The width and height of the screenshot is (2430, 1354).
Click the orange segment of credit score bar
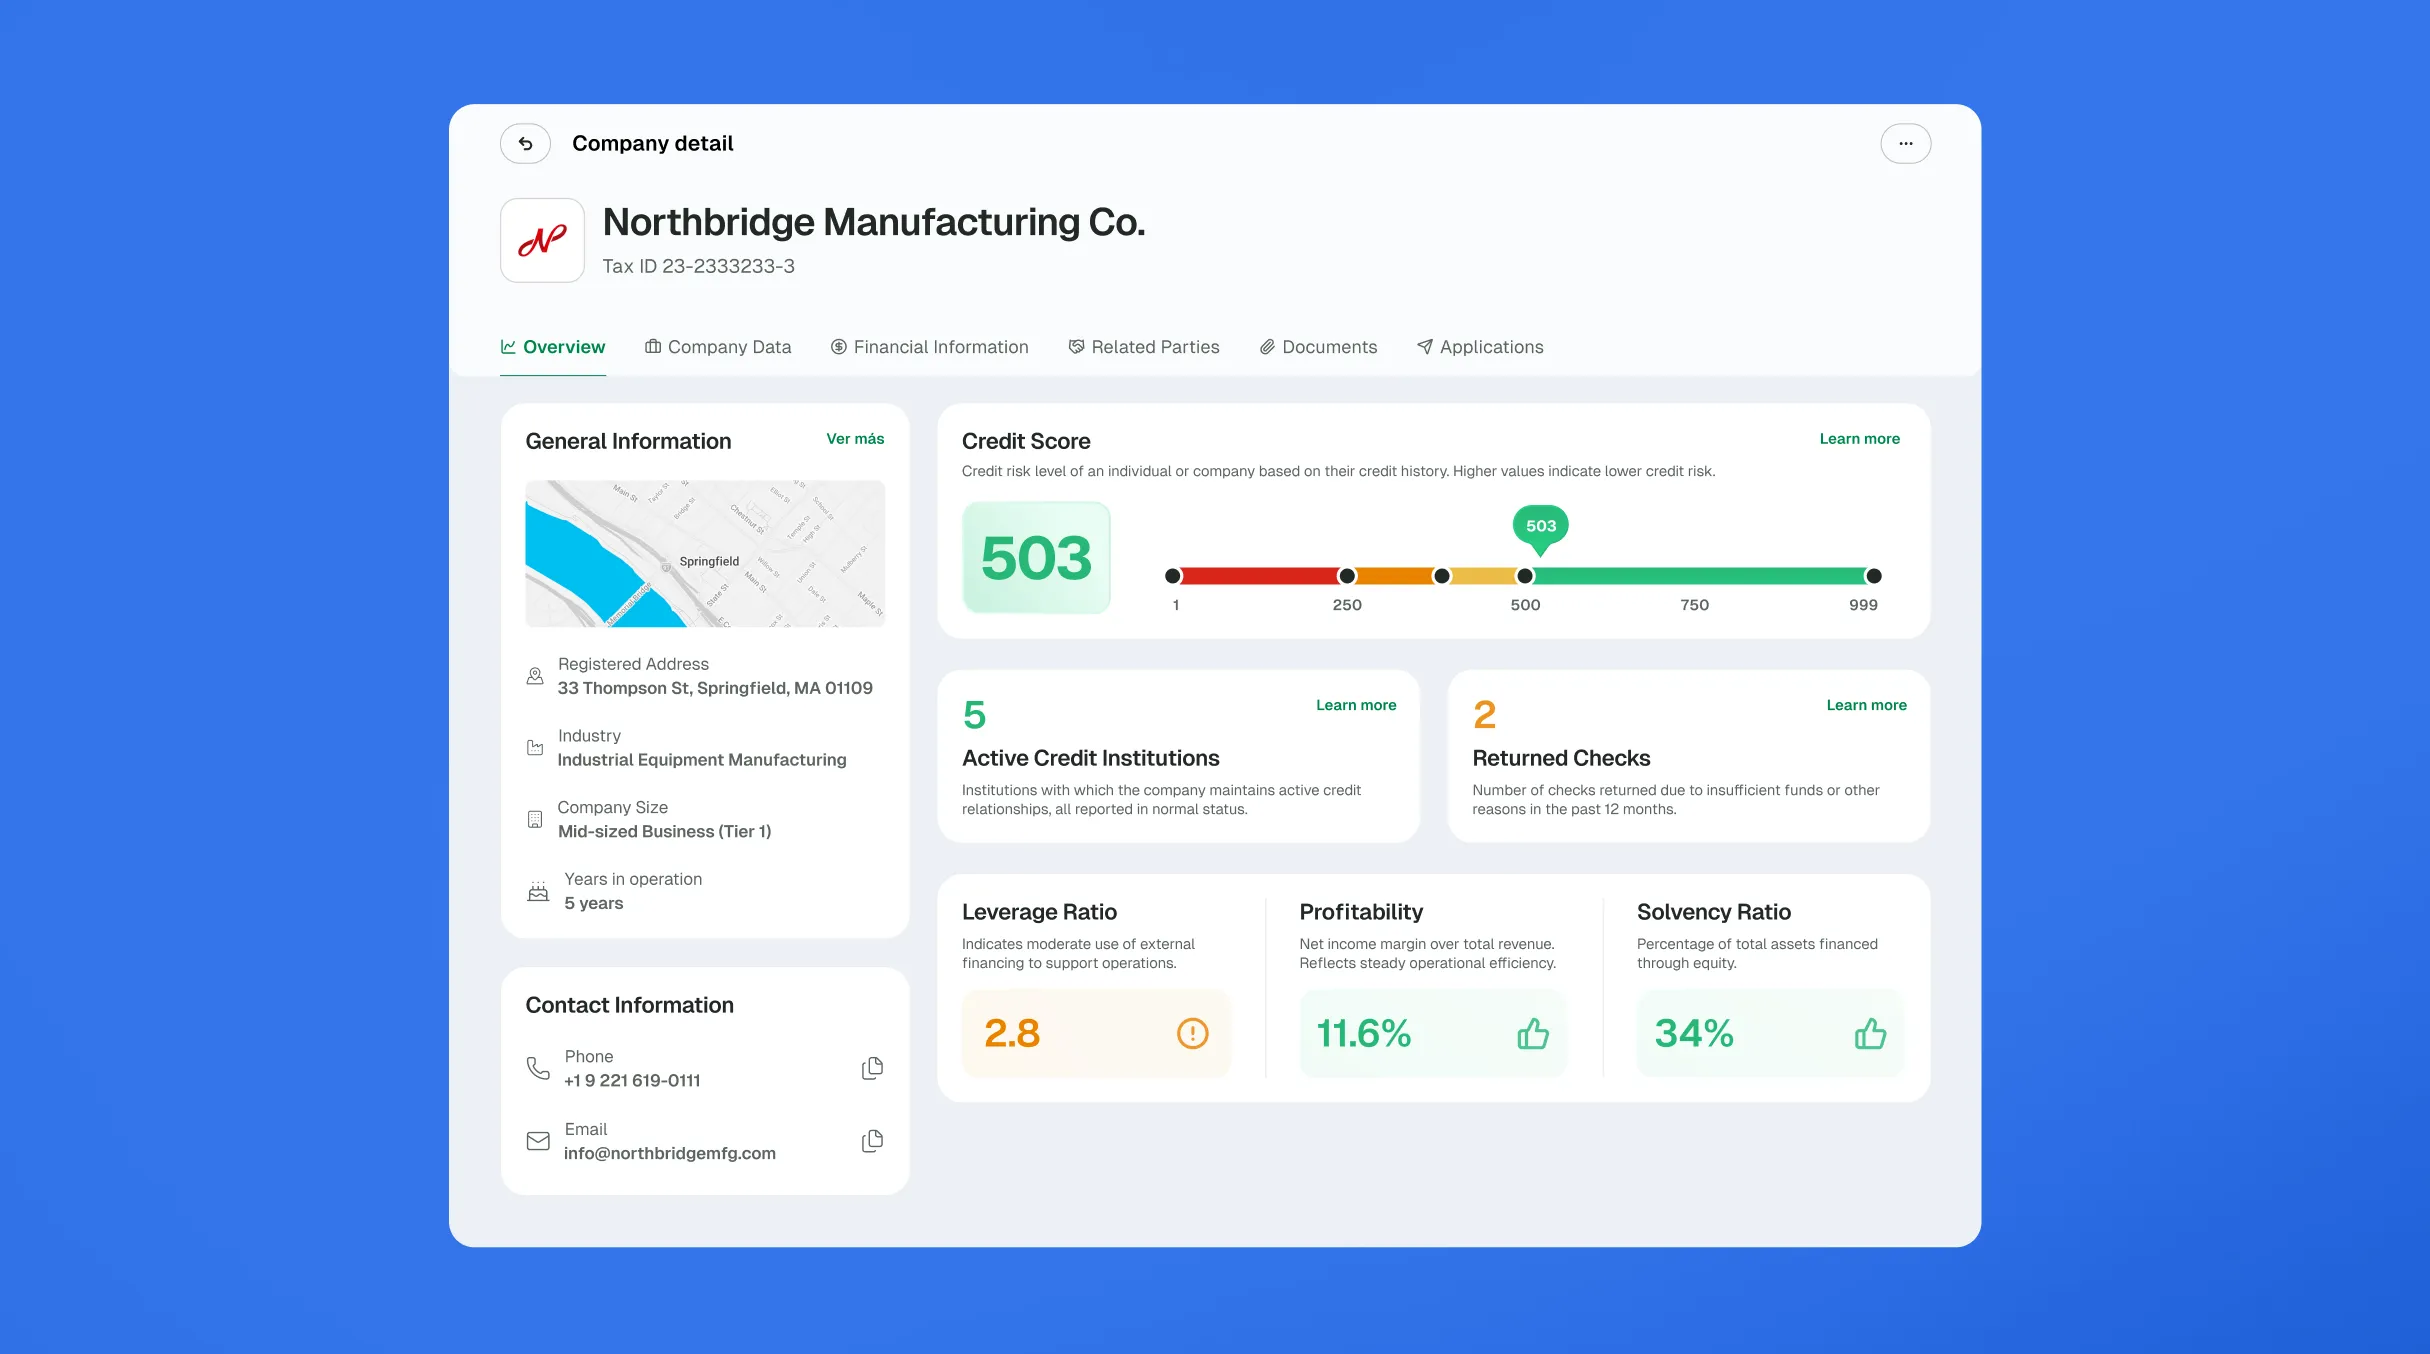1394,576
